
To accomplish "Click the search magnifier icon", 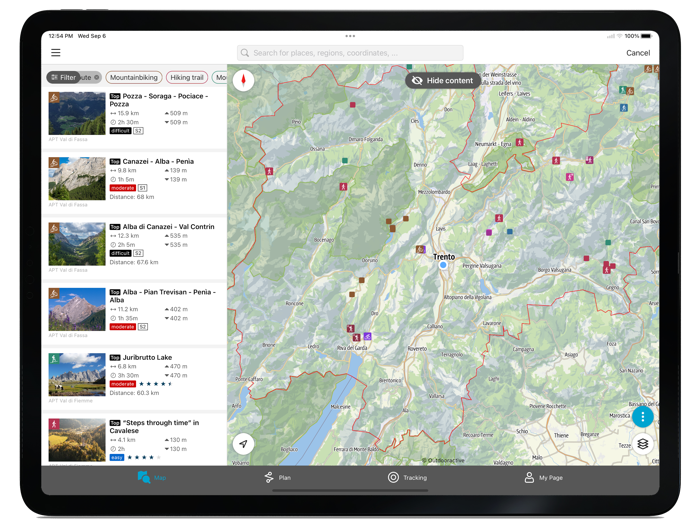I will click(245, 53).
